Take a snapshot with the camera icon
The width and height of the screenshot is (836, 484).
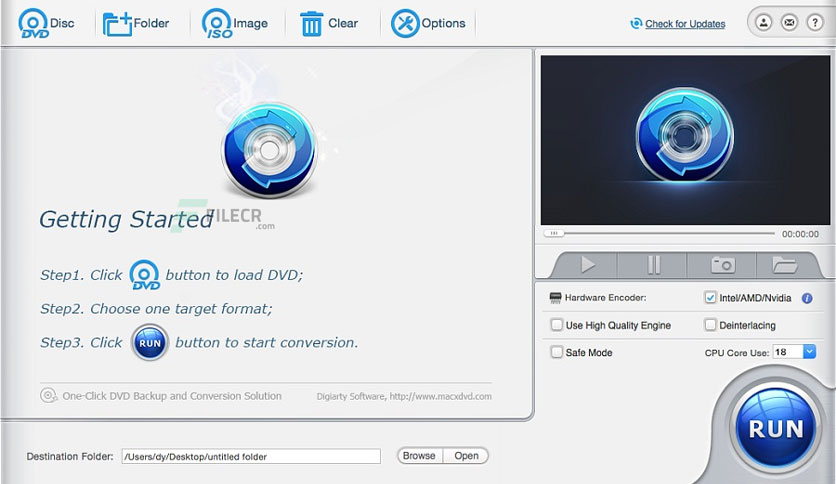point(722,264)
